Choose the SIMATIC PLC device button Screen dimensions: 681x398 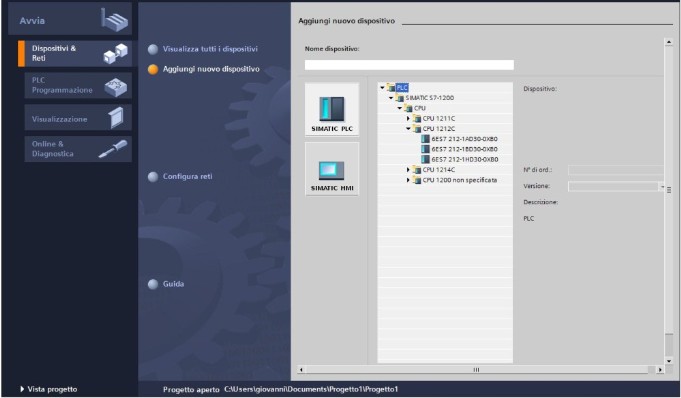(332, 109)
